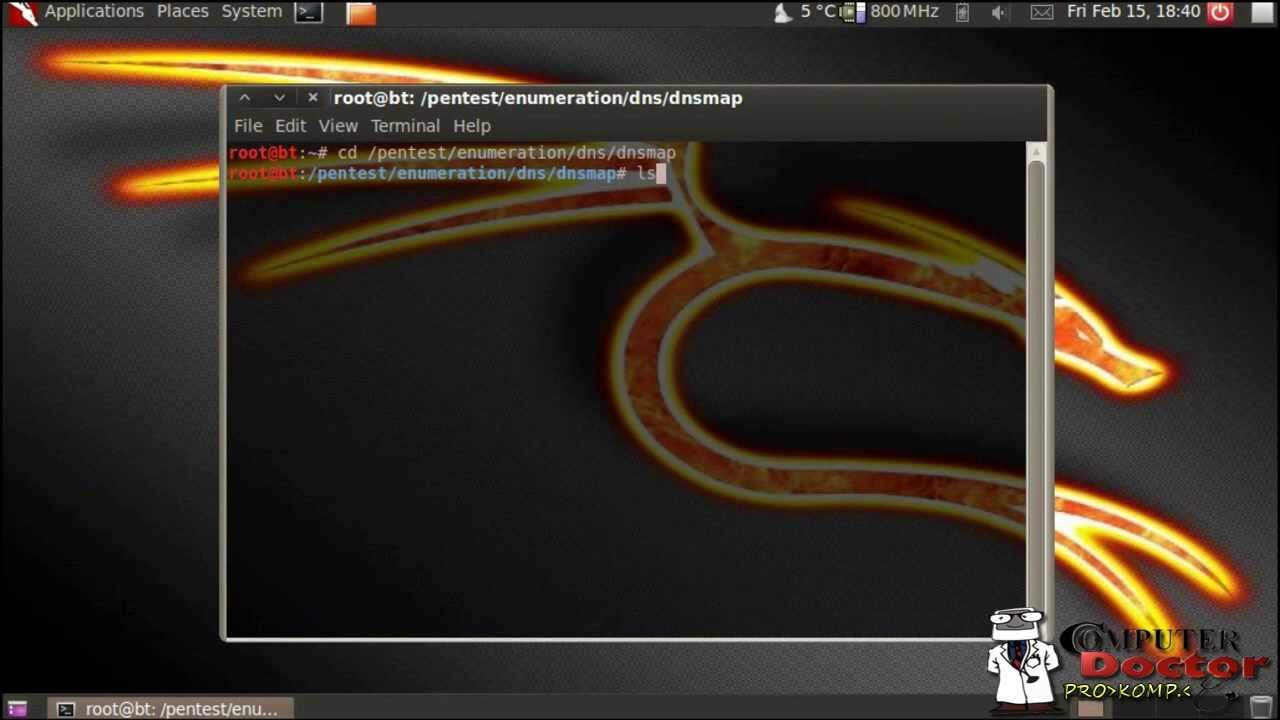The height and width of the screenshot is (720, 1280).
Task: Launch terminal from top panel icon
Action: pos(309,12)
